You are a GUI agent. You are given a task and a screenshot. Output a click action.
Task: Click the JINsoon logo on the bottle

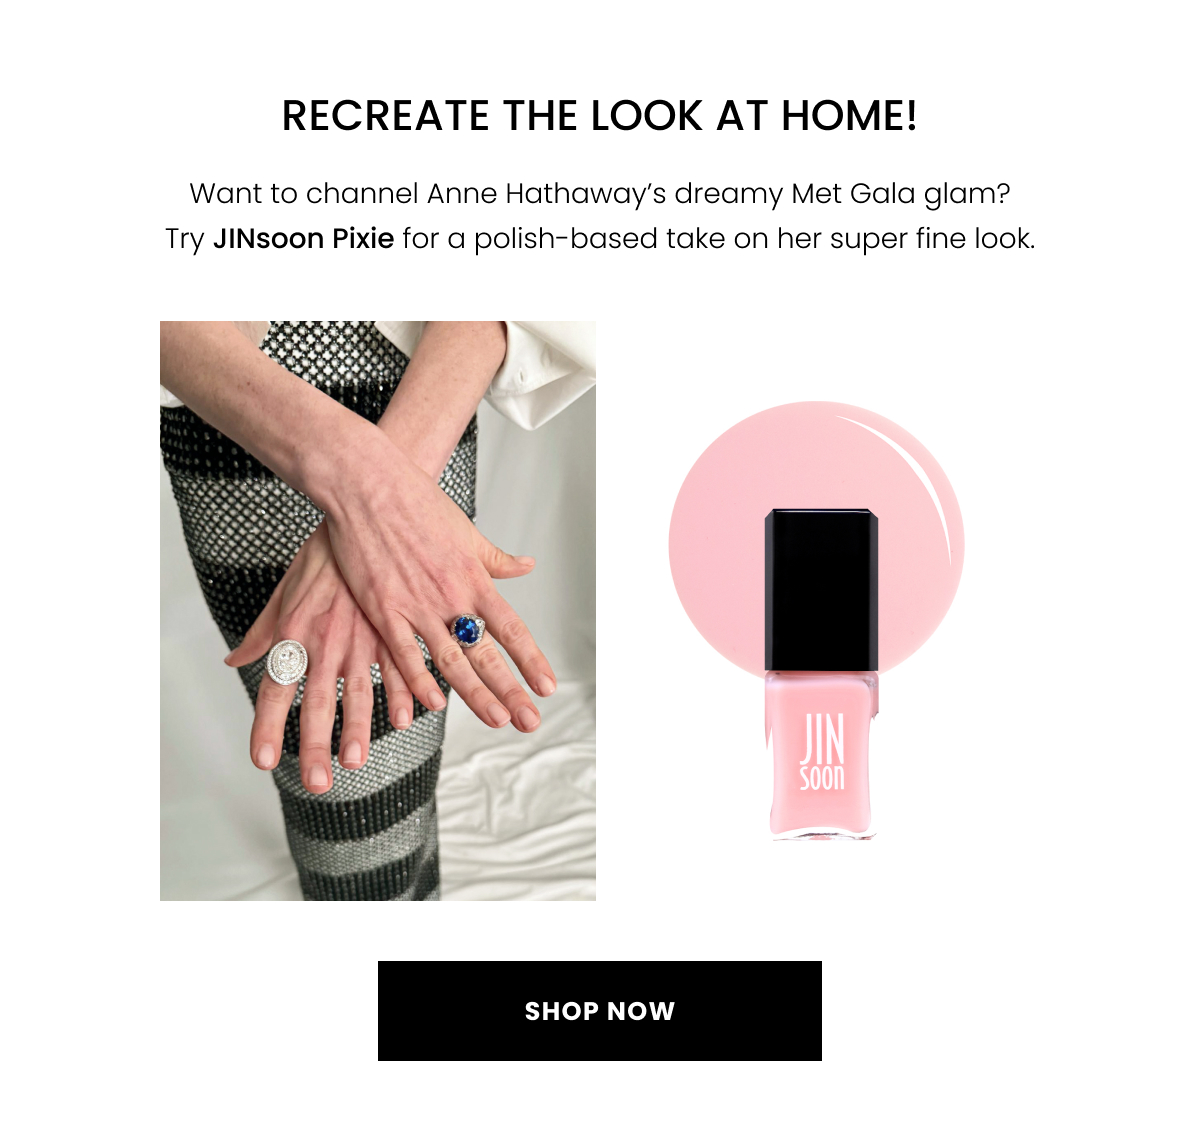(822, 752)
